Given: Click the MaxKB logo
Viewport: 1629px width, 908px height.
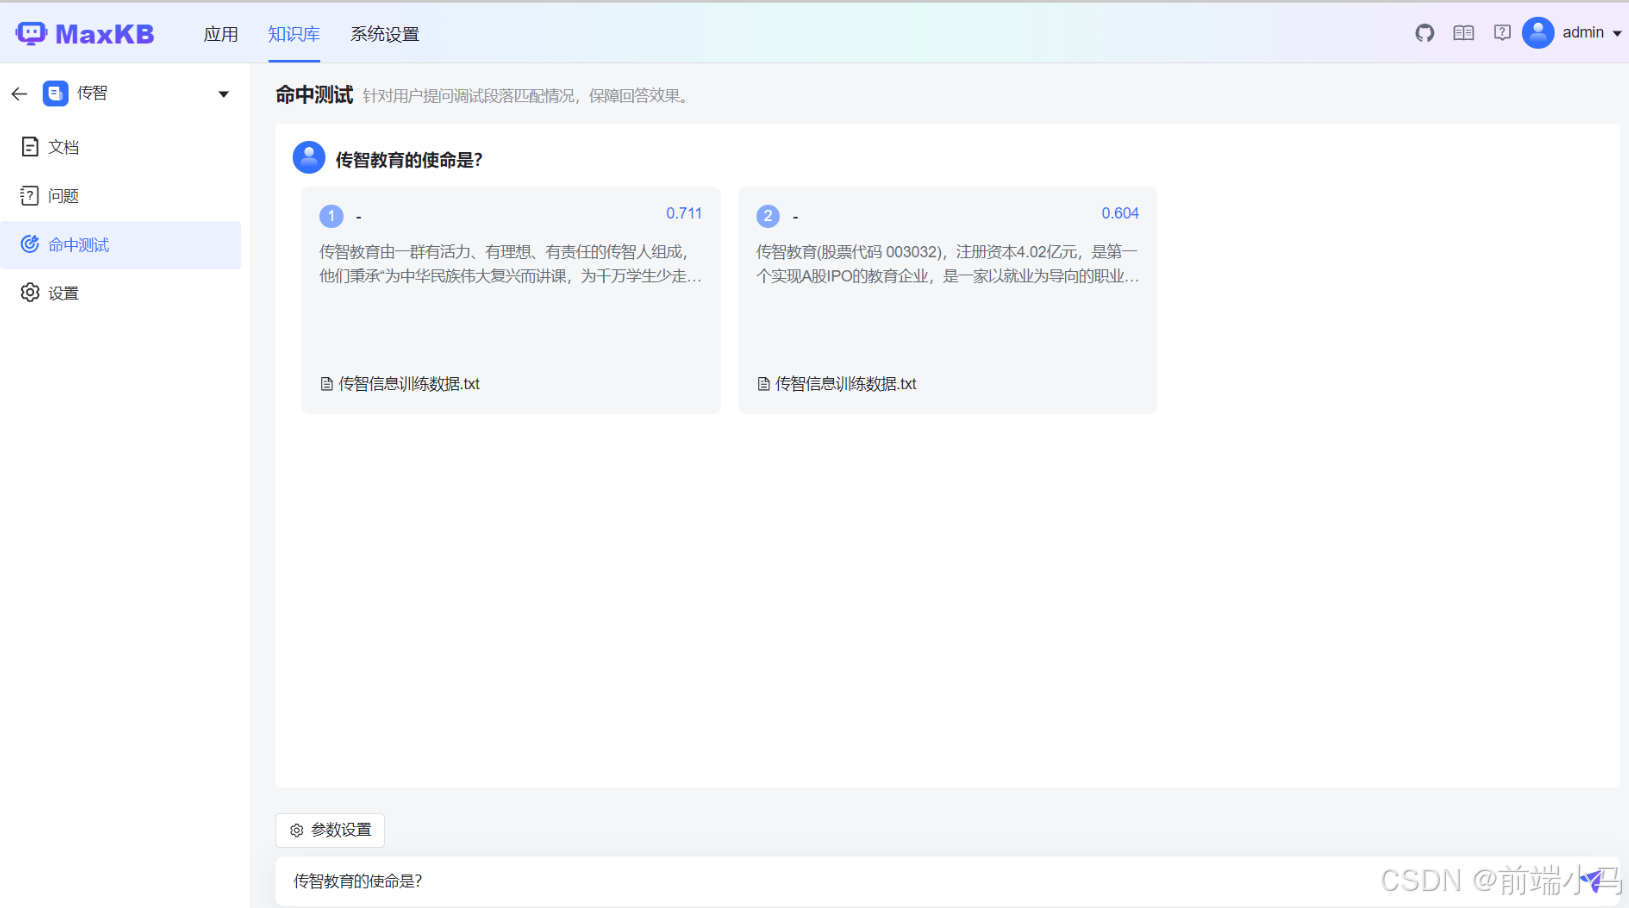Looking at the screenshot, I should coord(85,34).
